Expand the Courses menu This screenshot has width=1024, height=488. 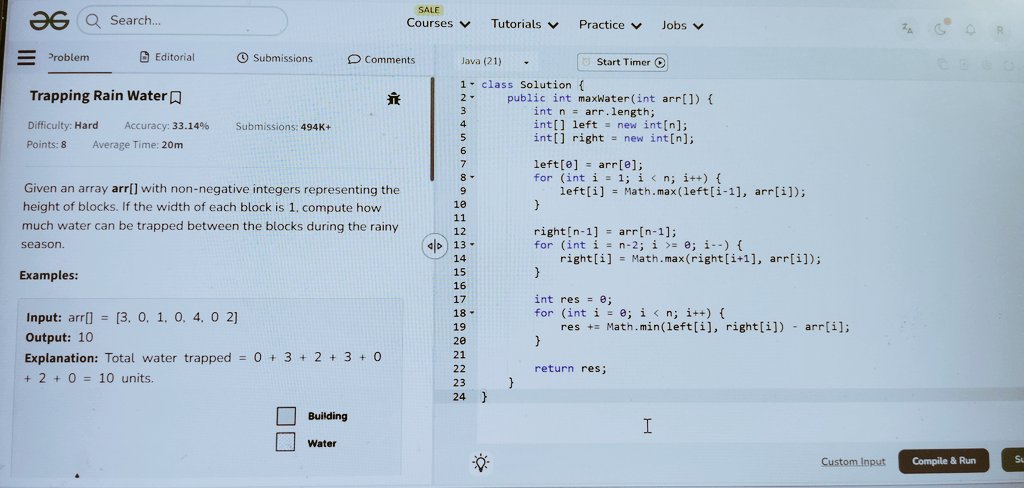(438, 24)
